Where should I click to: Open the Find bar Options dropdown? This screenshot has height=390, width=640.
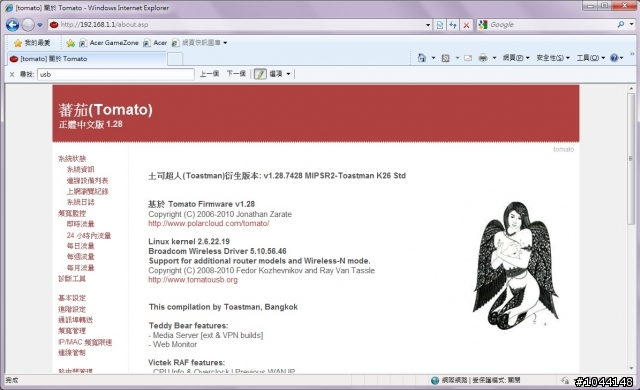point(280,74)
